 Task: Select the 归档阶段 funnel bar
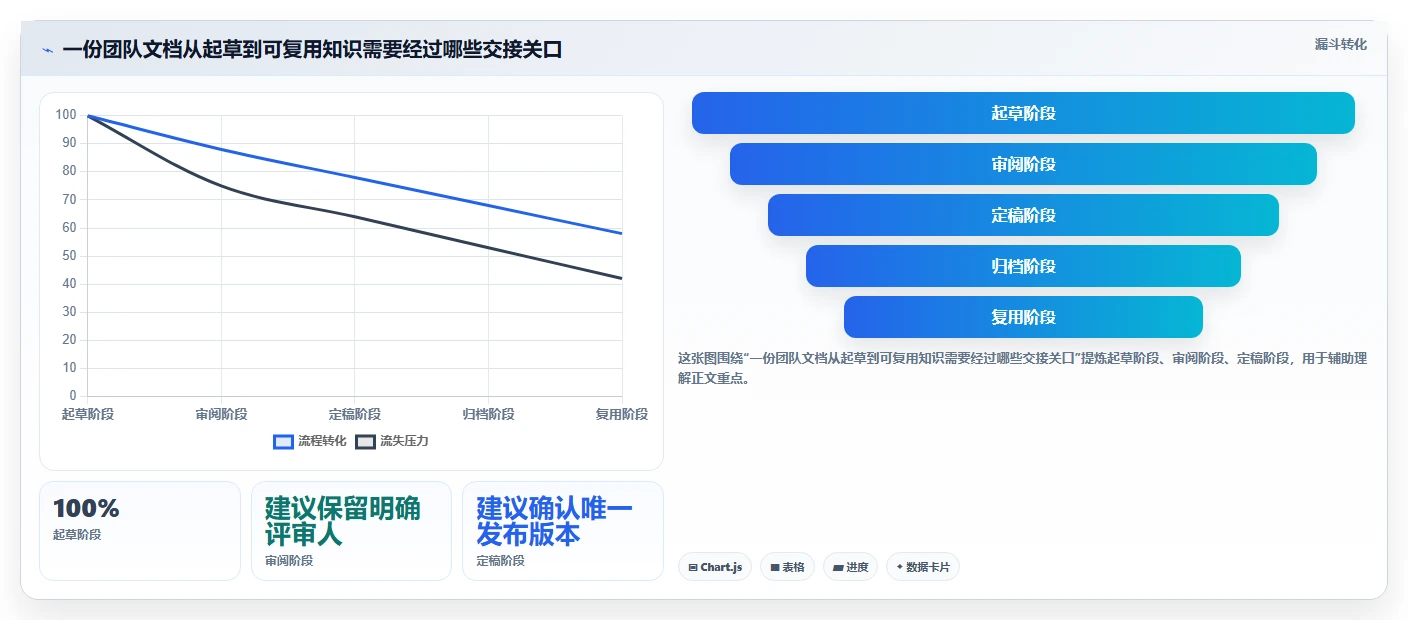(1023, 266)
